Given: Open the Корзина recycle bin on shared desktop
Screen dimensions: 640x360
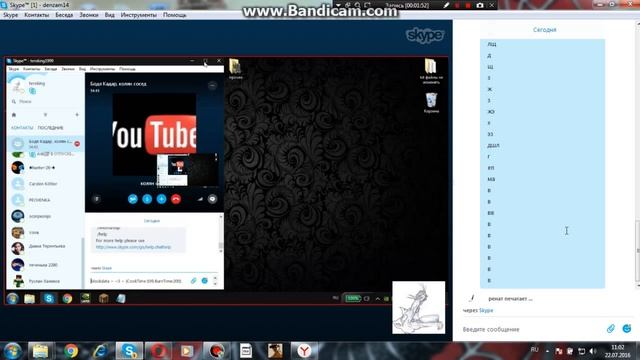Looking at the screenshot, I should 431,103.
